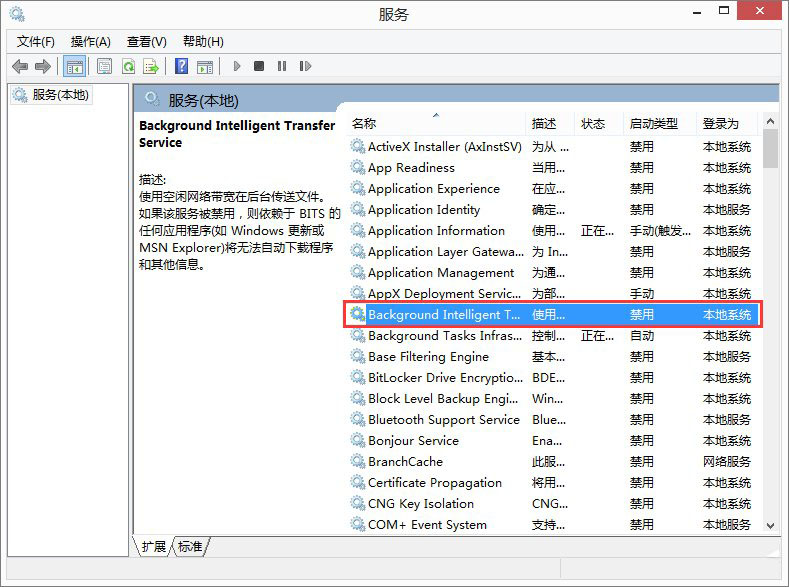
Task: Select Application Management service
Action: pos(441,273)
